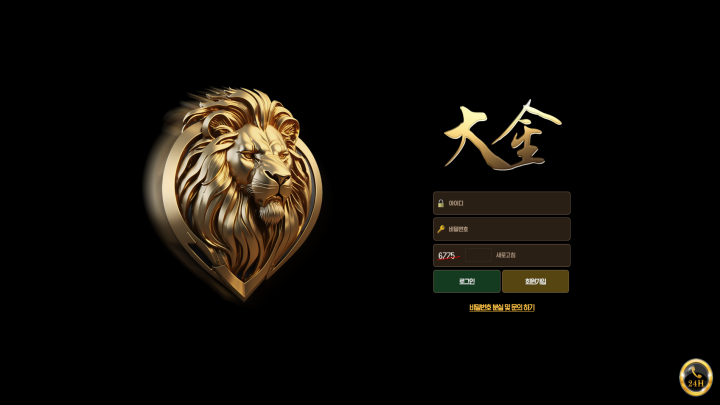Image resolution: width=720 pixels, height=405 pixels.
Task: Click the captcha row's empty area right of 새로고침
Action: (x=543, y=255)
